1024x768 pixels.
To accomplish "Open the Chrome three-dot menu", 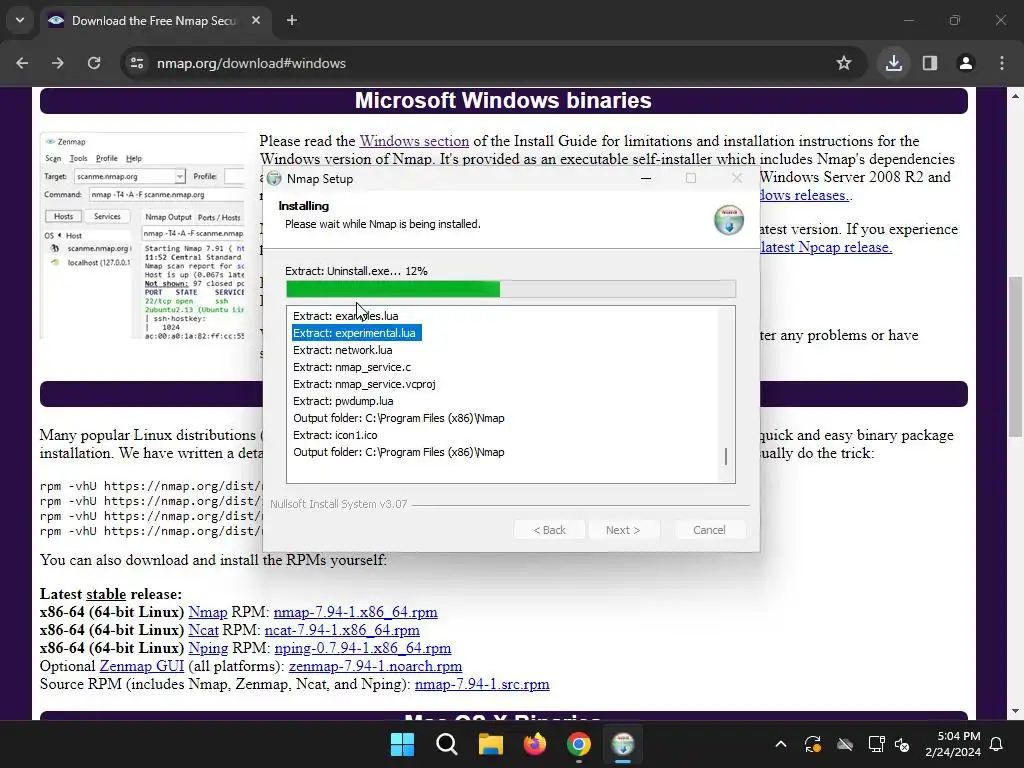I will pos(1002,63).
